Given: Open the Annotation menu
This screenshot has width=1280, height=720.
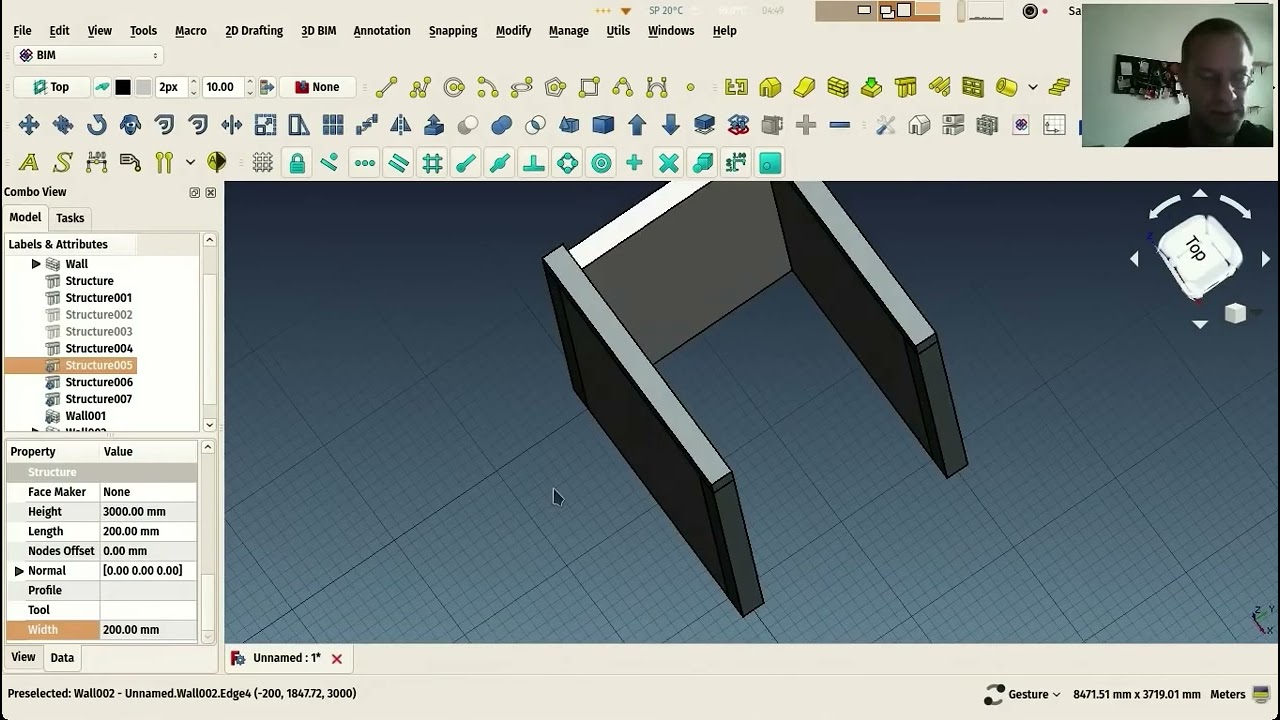Looking at the screenshot, I should pyautogui.click(x=382, y=31).
